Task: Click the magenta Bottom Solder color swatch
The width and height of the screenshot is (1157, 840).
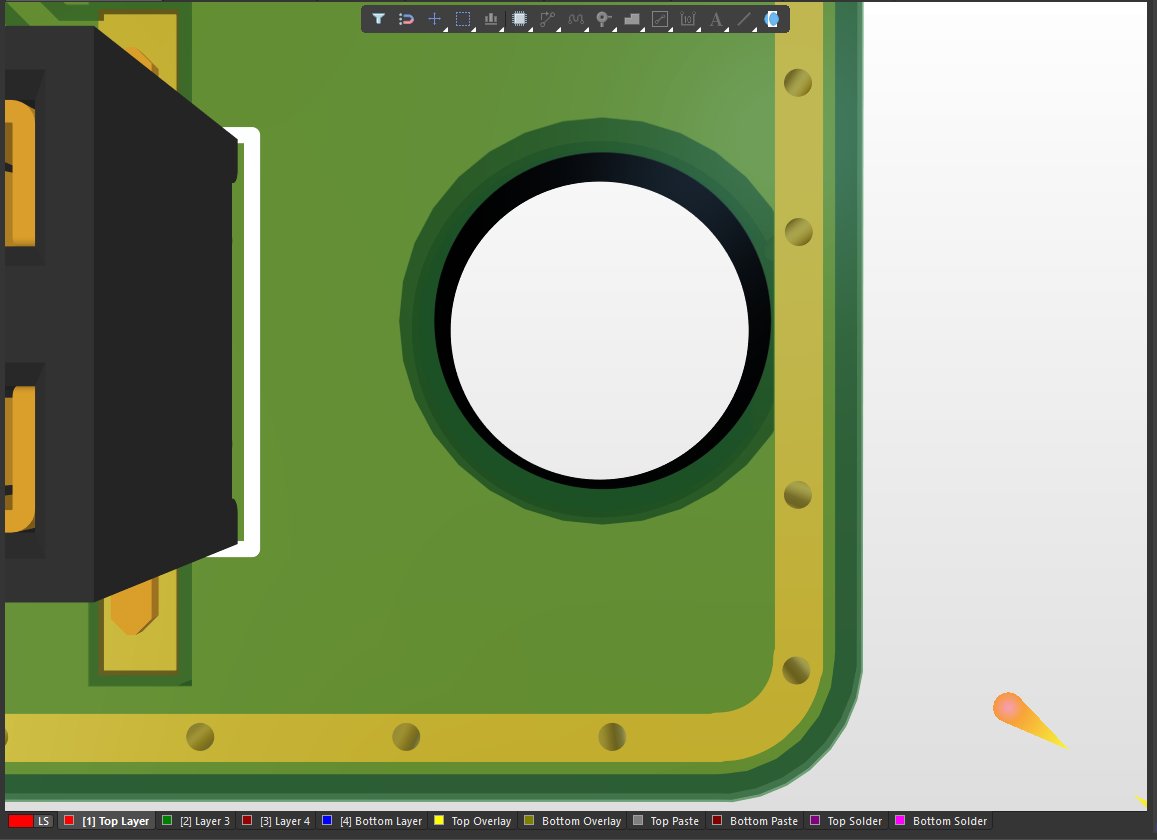Action: (x=900, y=820)
